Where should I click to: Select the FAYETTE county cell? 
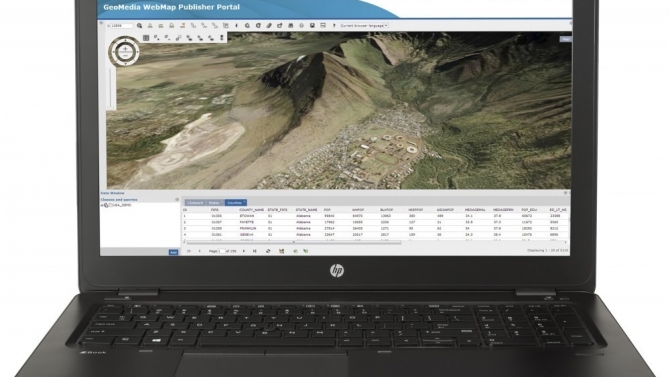point(247,222)
